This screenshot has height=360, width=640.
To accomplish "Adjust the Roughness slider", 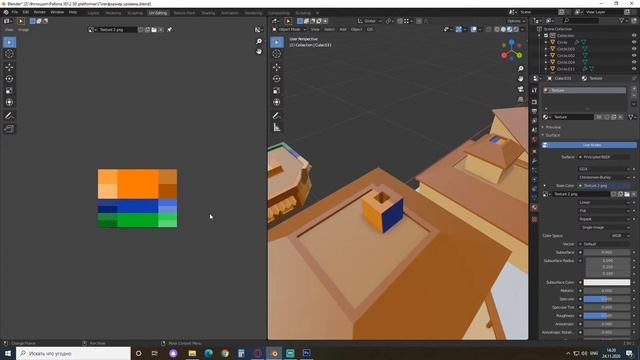I will pyautogui.click(x=607, y=316).
